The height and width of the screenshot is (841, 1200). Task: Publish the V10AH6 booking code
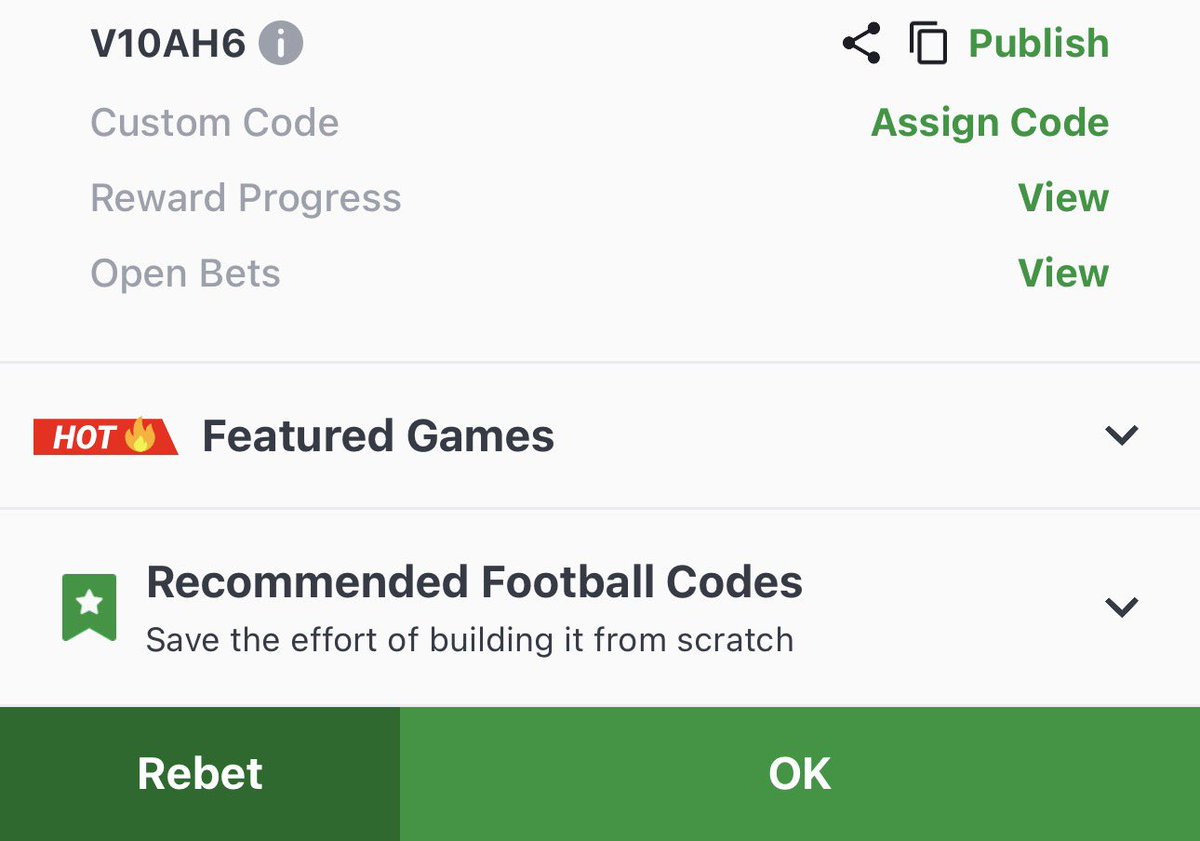1039,43
